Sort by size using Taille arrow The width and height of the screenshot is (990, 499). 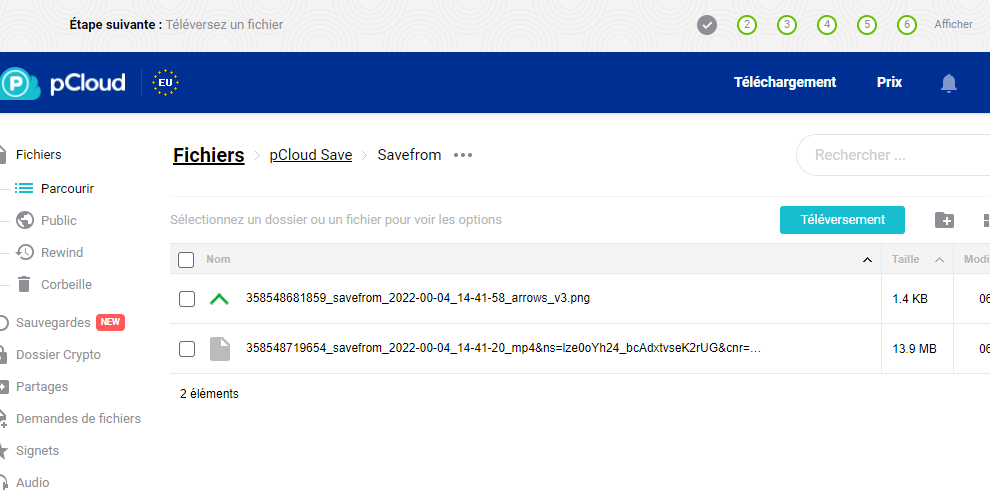click(x=939, y=260)
